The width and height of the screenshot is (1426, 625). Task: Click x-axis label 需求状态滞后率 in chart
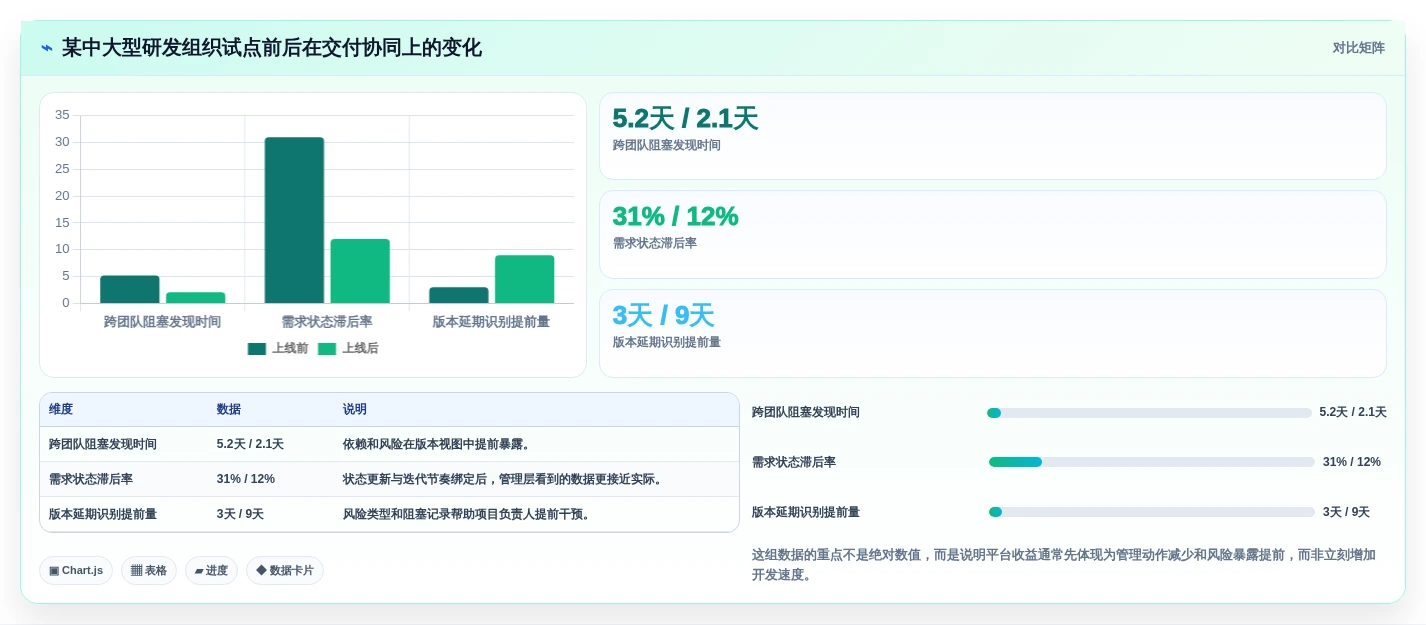tap(327, 322)
